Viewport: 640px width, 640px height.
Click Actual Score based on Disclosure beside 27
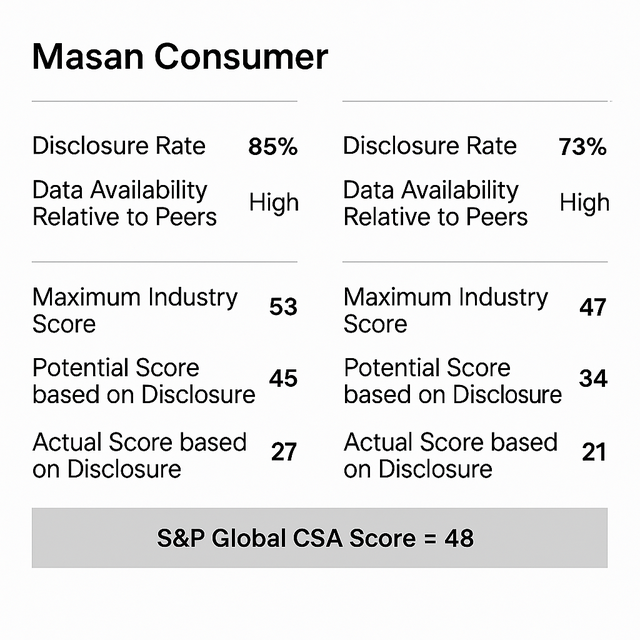[140, 455]
